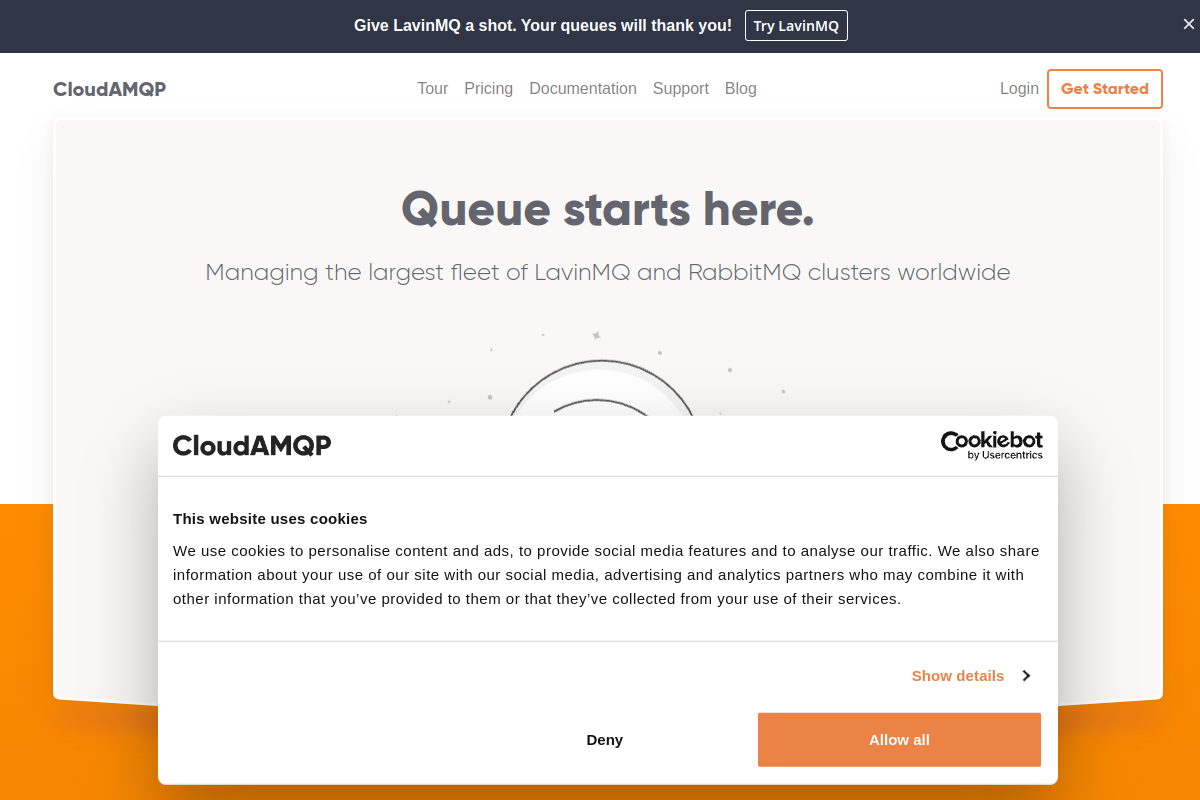The image size is (1200, 800).
Task: Allow all cookies
Action: coord(899,740)
